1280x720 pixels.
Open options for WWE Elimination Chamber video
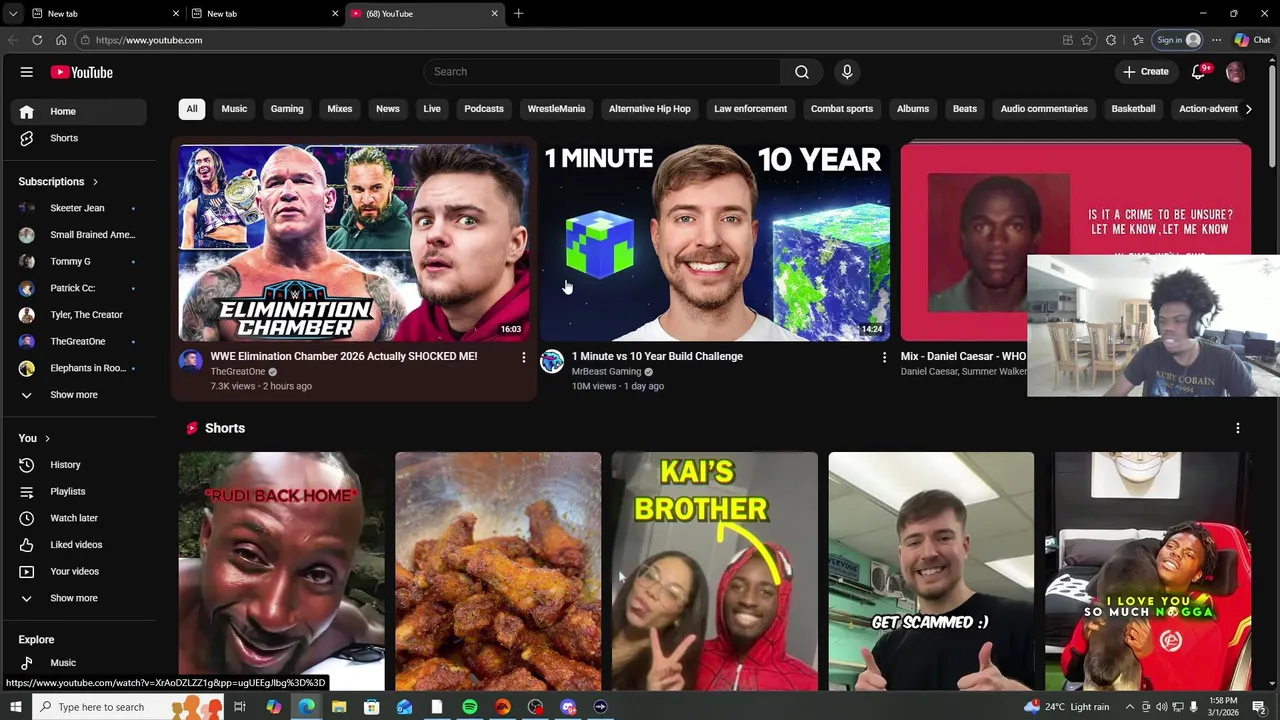[523, 357]
